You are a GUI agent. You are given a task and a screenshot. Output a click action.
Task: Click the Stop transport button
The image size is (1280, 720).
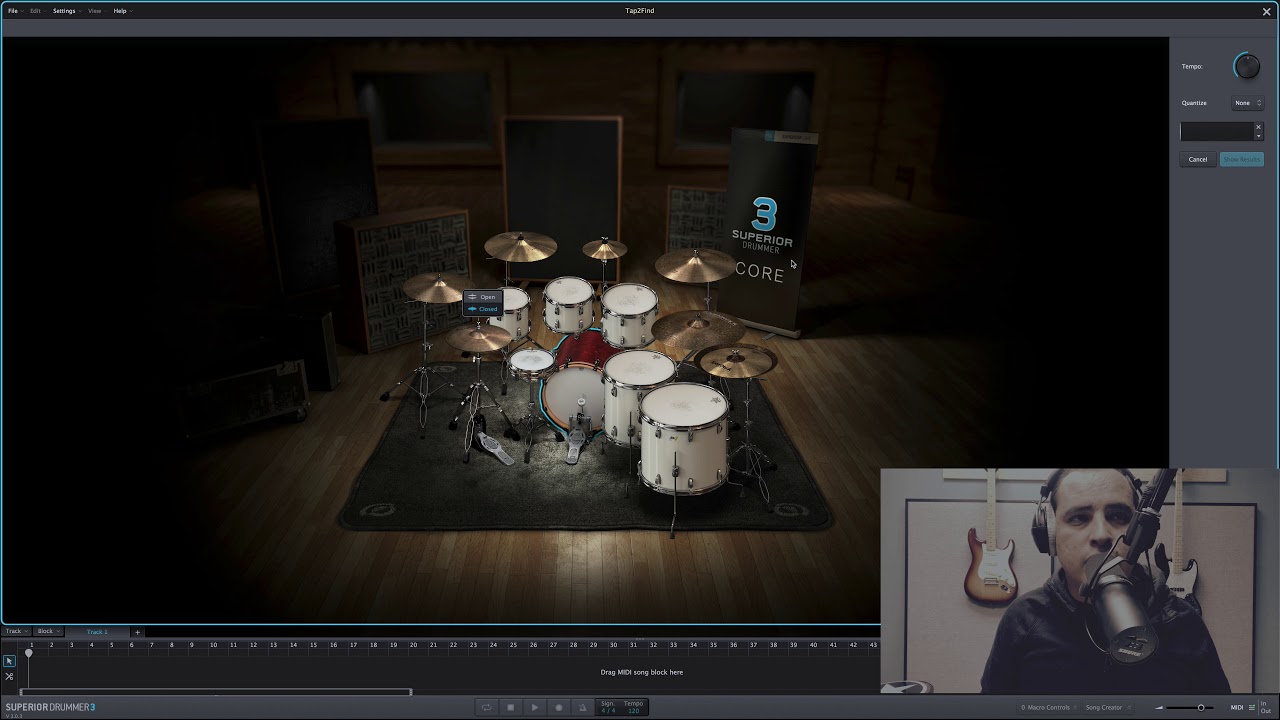pos(510,707)
